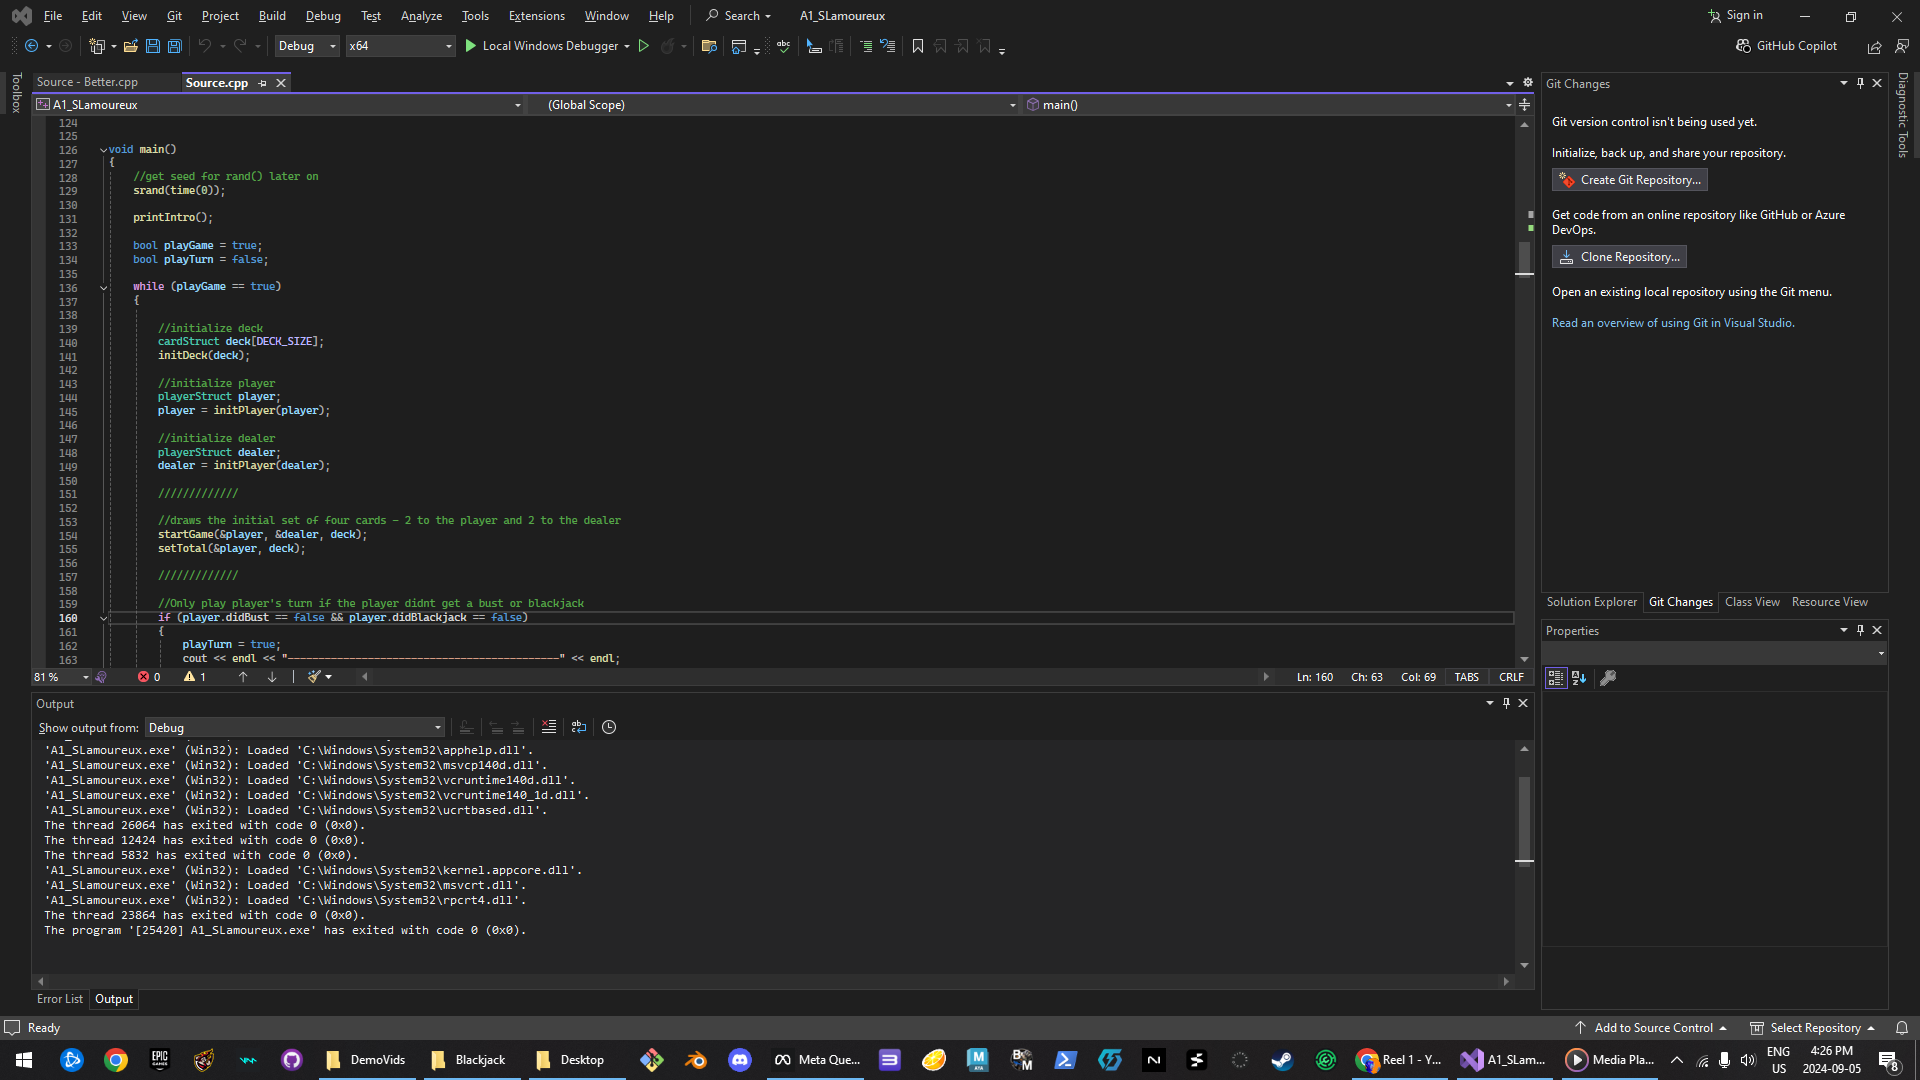Screen dimensions: 1920x1080
Task: Click the Discord taskbar icon
Action: (740, 1060)
